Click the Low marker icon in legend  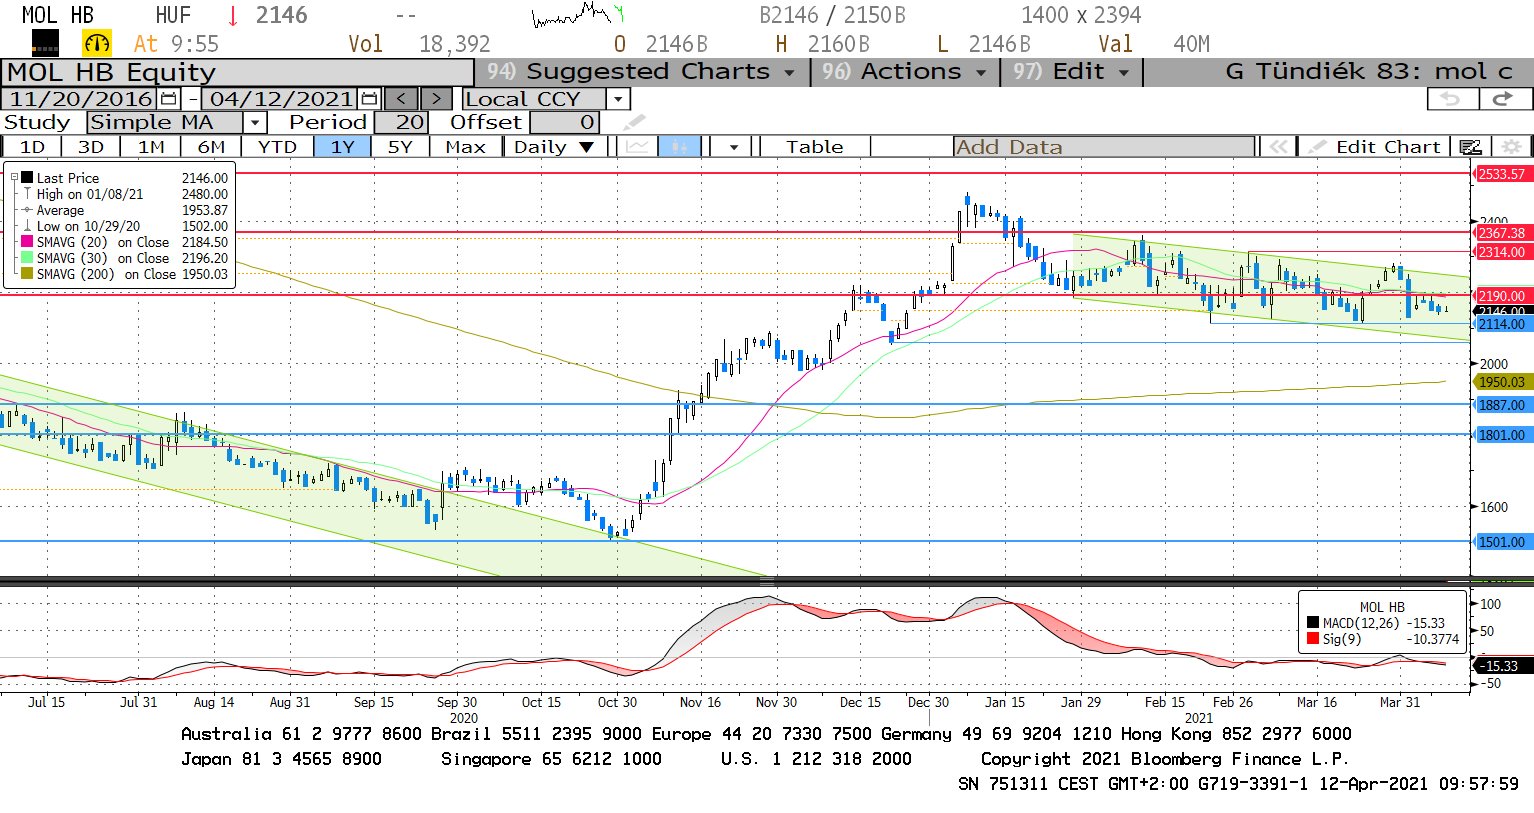click(28, 226)
